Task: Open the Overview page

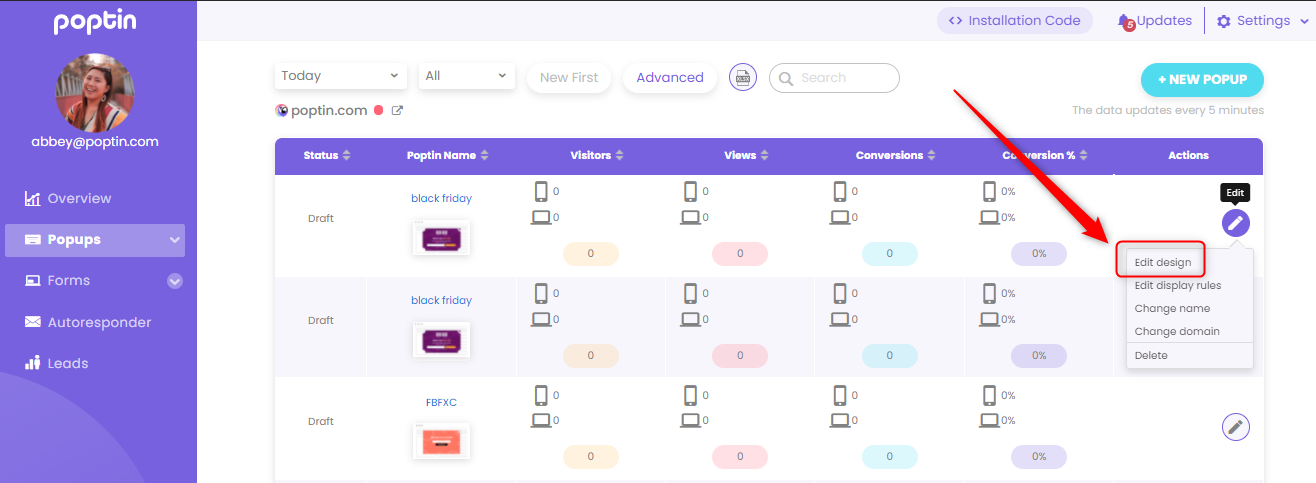Action: coord(79,198)
